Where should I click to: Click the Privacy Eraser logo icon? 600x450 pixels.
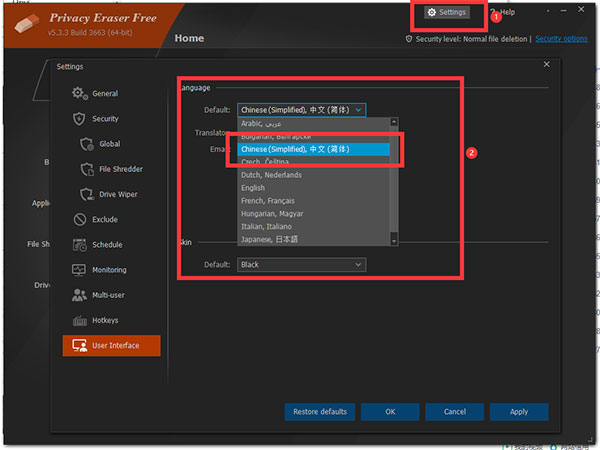(27, 23)
